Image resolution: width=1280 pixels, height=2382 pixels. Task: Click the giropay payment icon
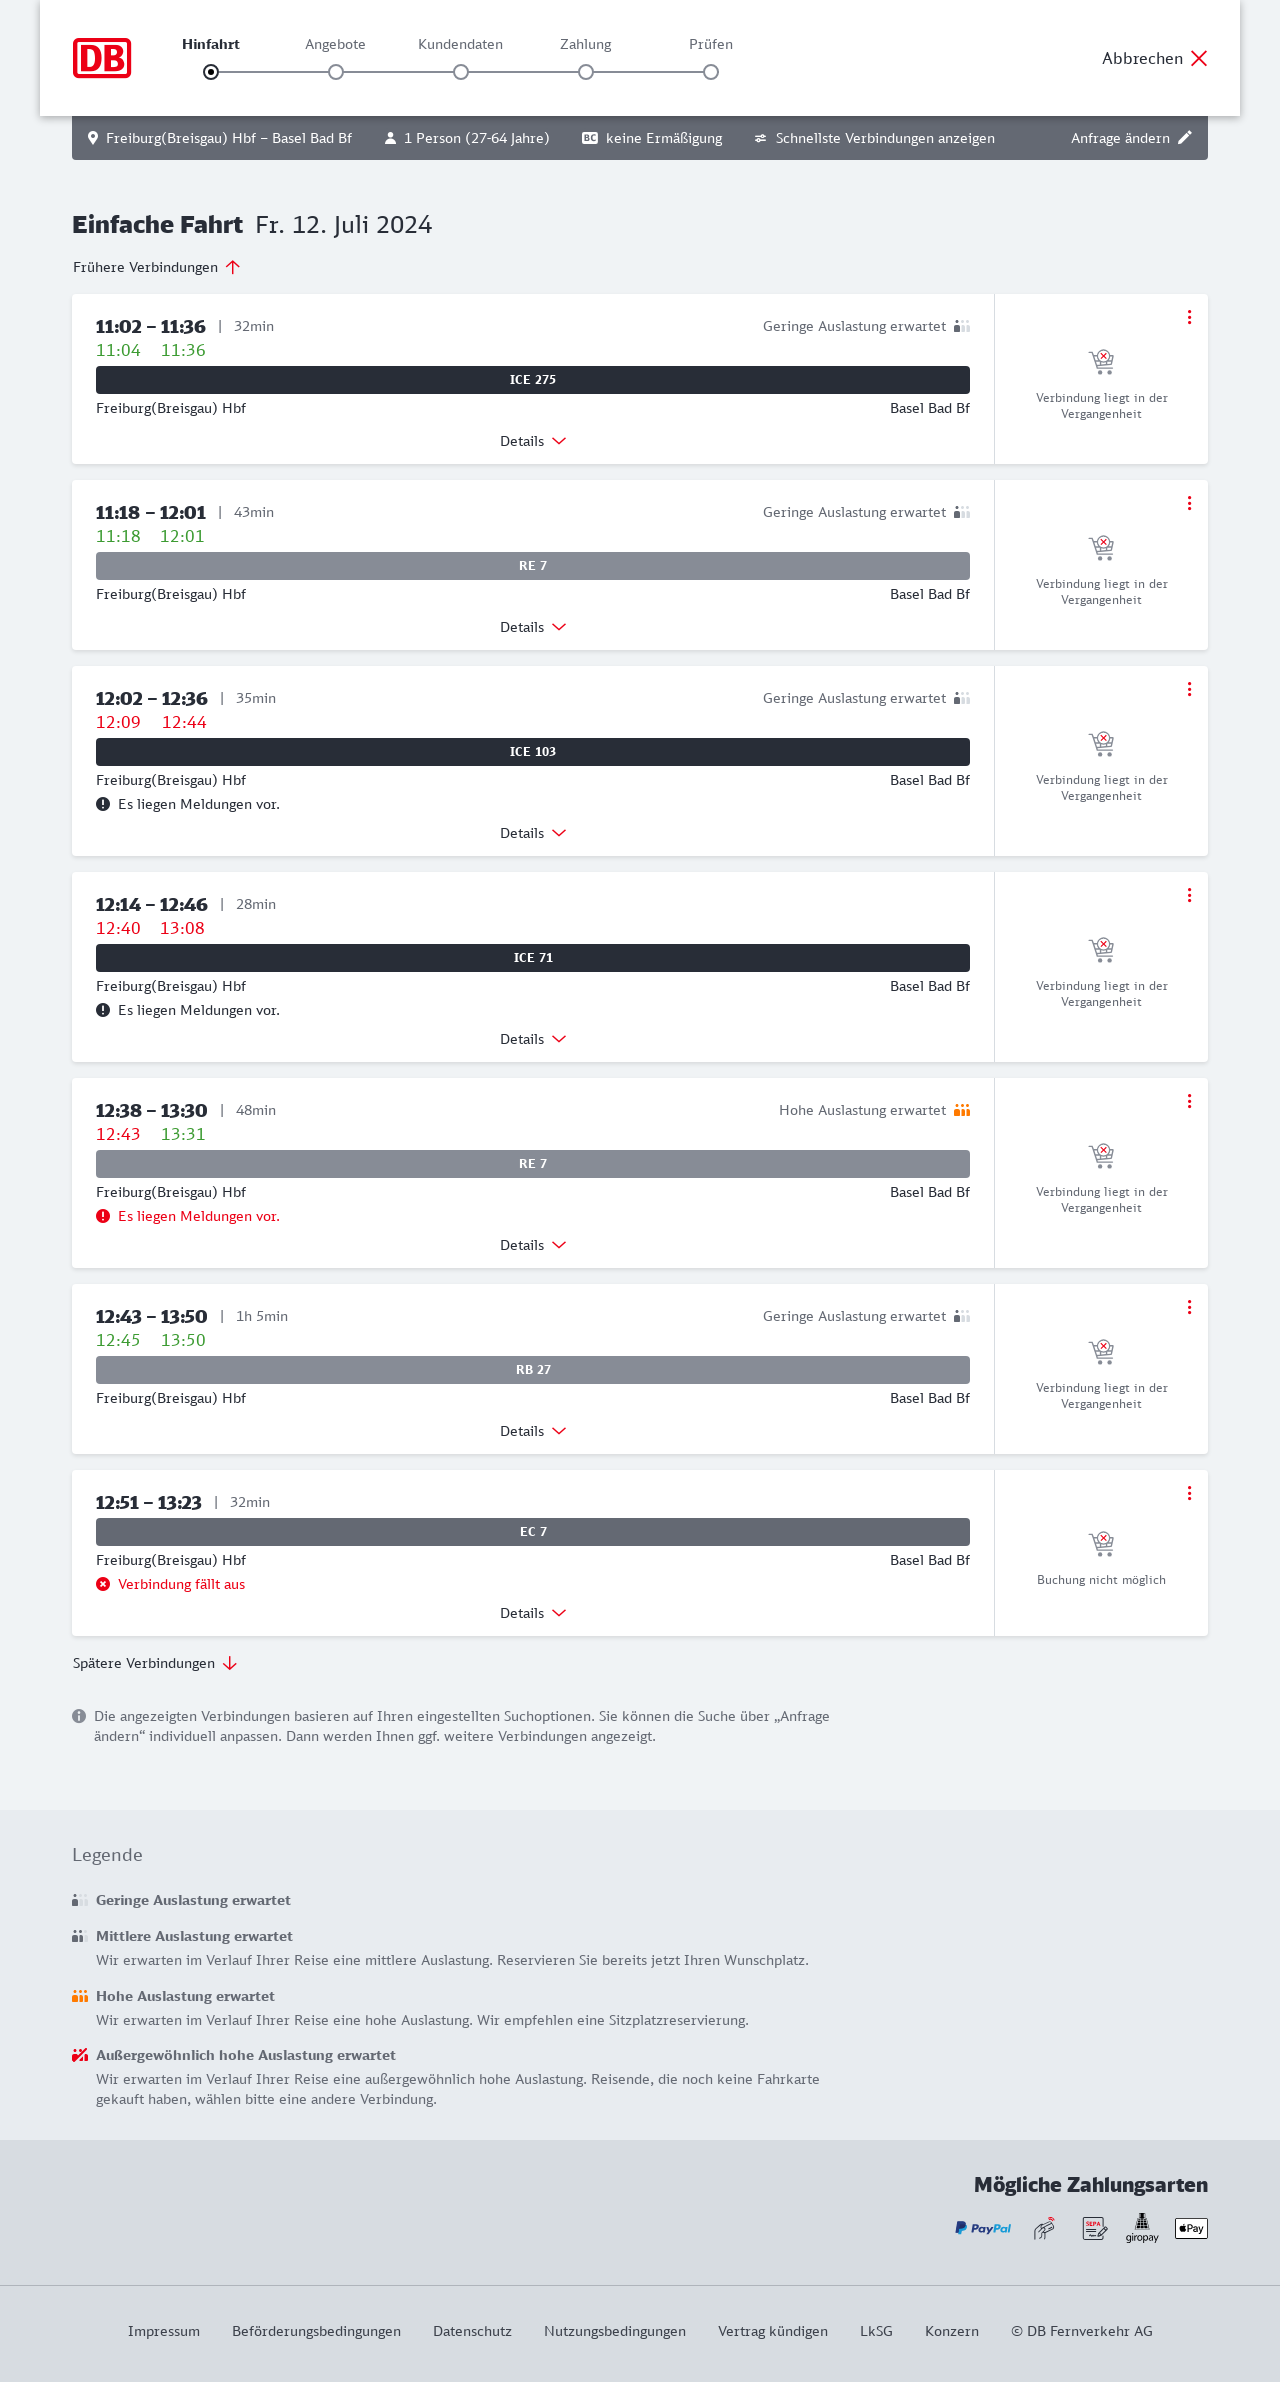point(1142,2228)
